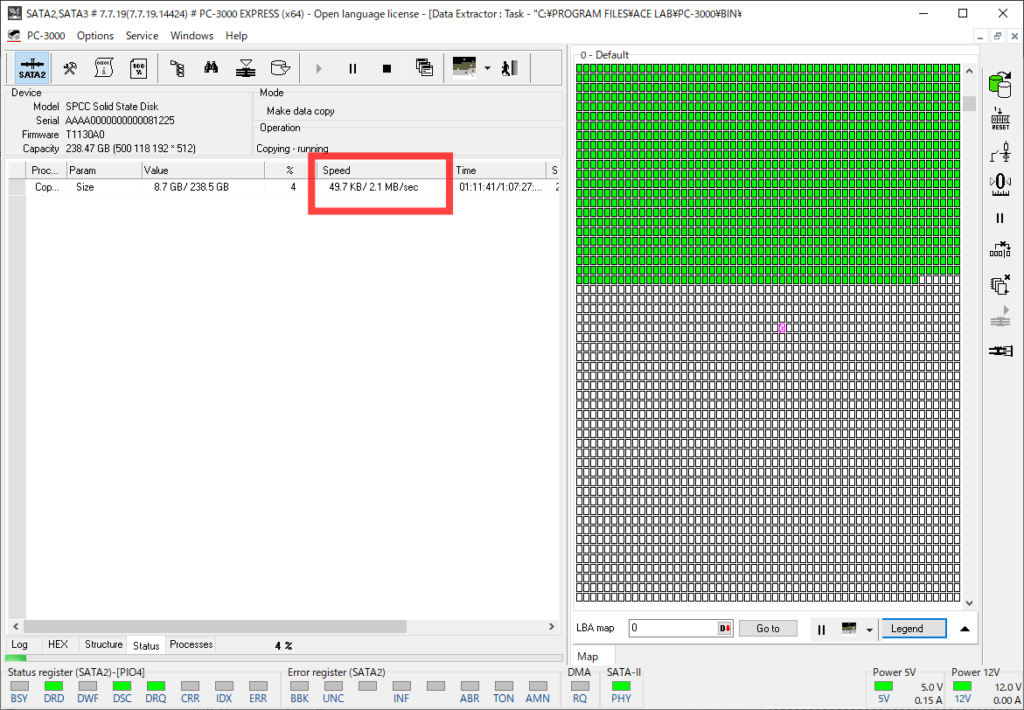1024x710 pixels.
Task: Click the sector map's scroll down arrow
Action: coord(969,603)
